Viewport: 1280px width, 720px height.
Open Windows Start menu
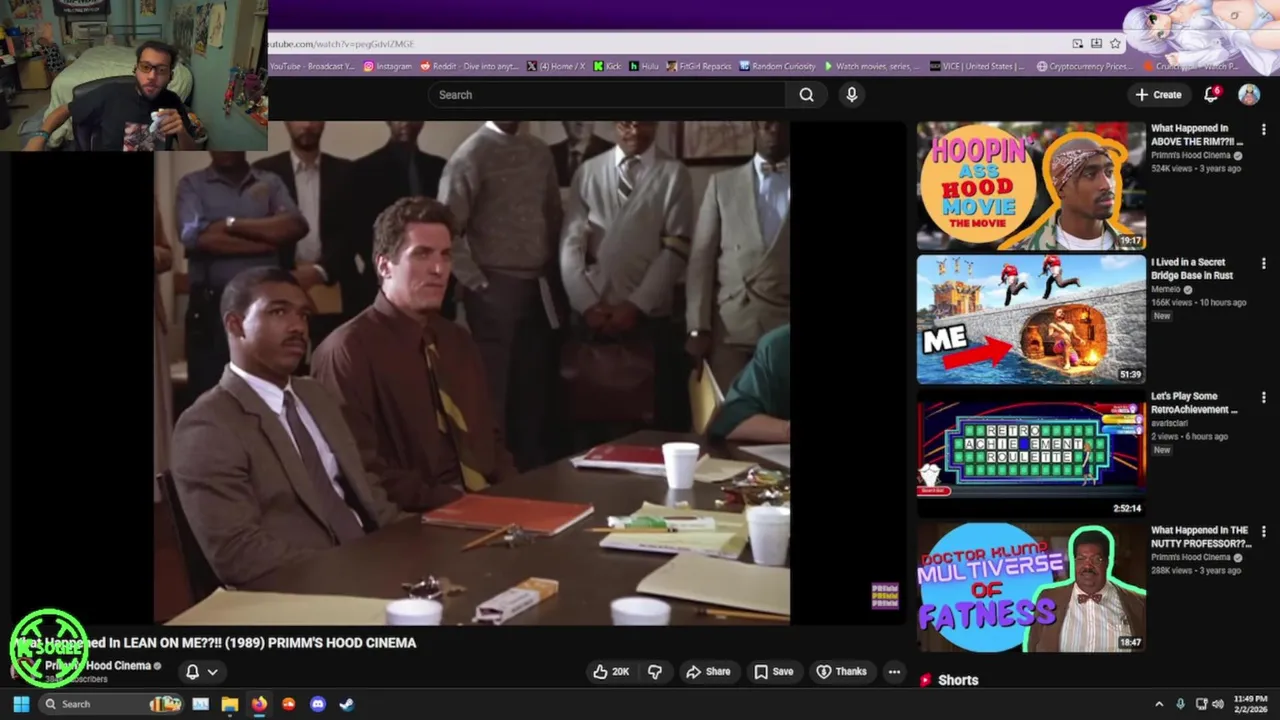click(x=21, y=704)
